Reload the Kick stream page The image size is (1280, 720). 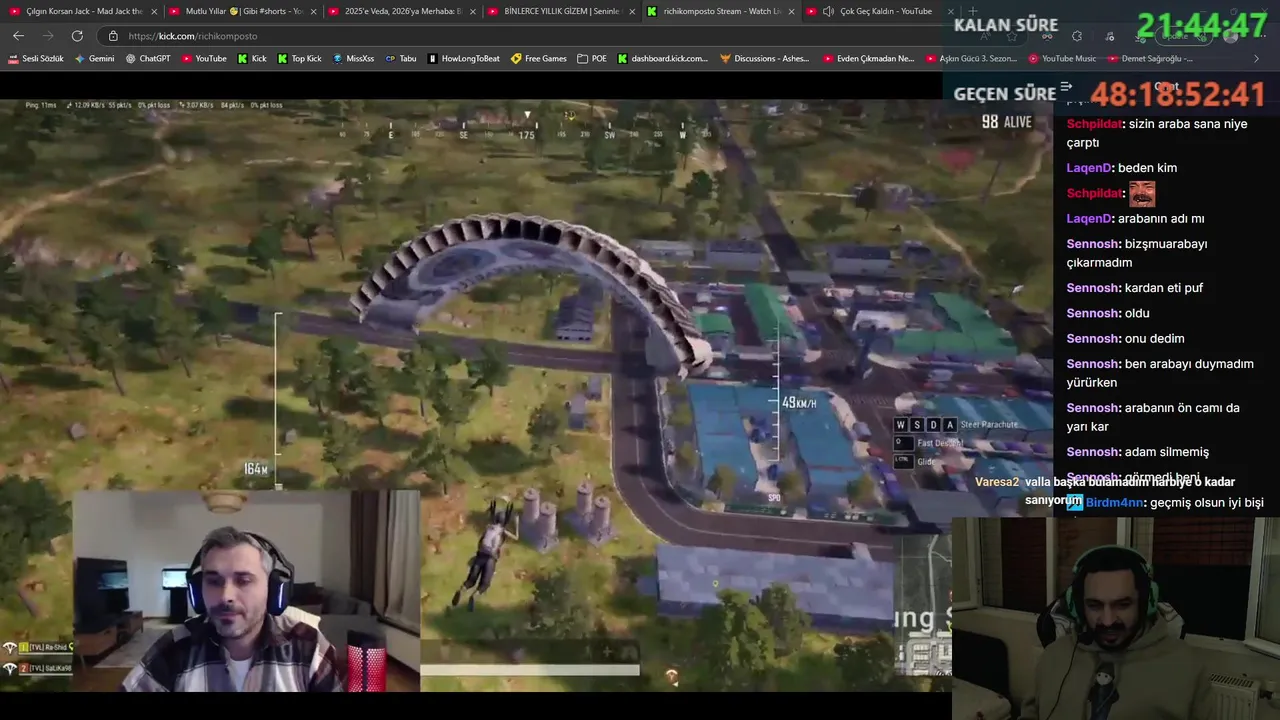click(77, 36)
